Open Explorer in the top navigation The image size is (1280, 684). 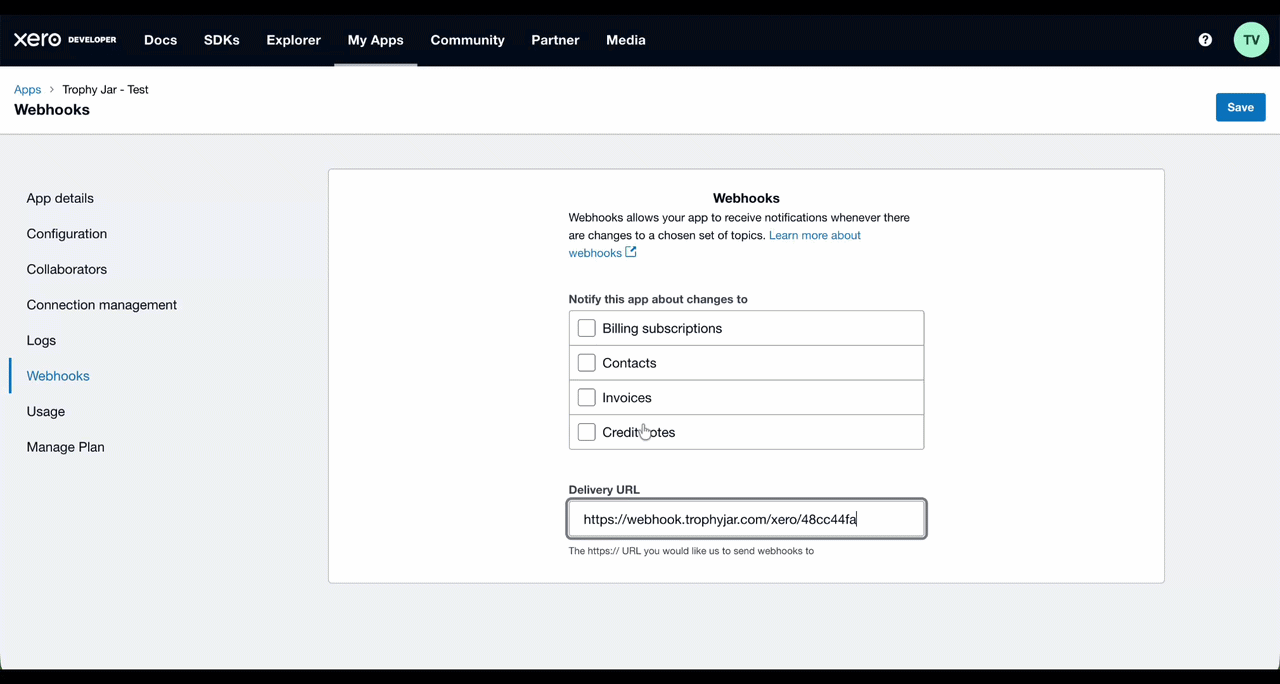(x=294, y=40)
